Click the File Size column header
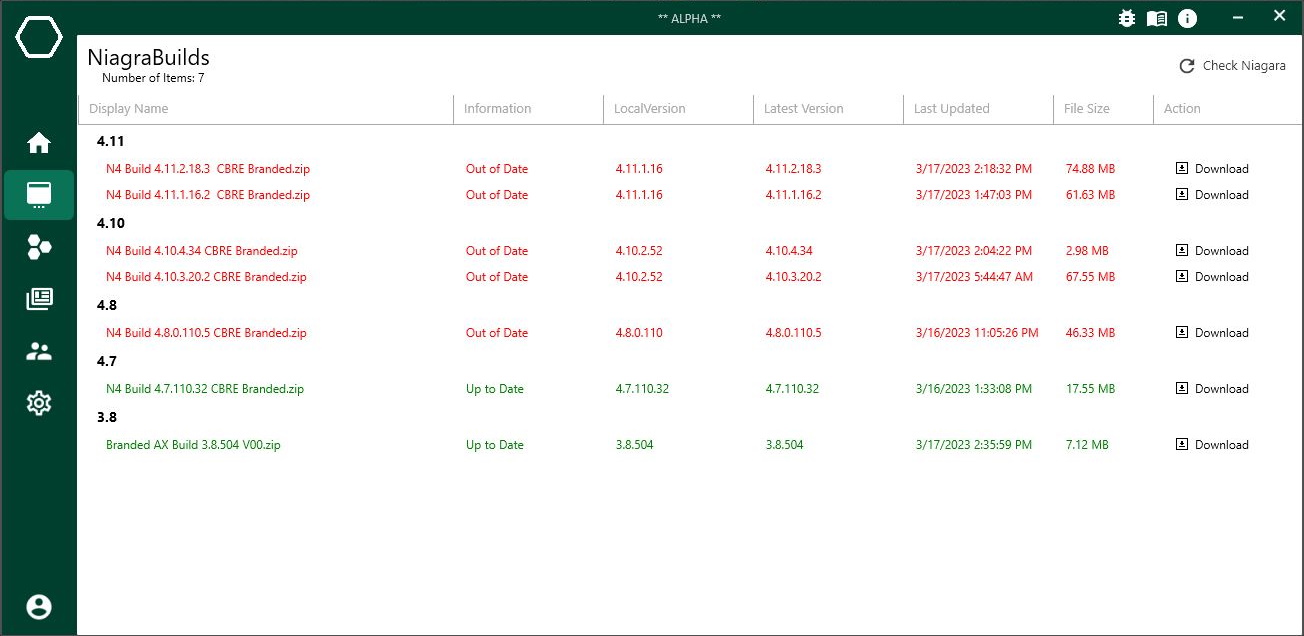The height and width of the screenshot is (636, 1304). (1087, 108)
